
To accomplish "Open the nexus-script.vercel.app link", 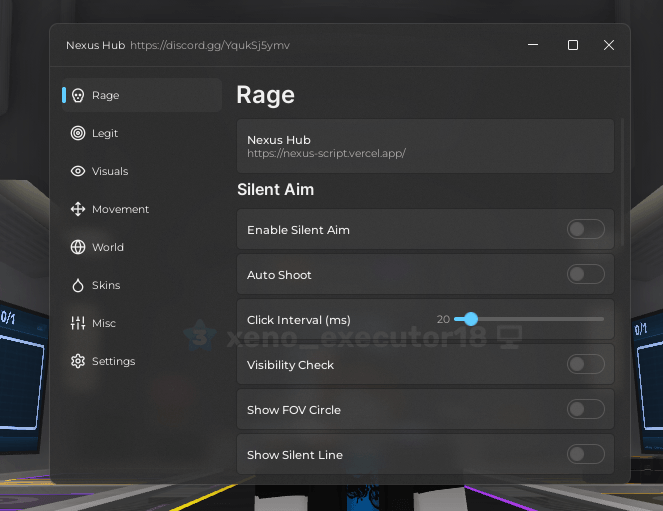I will point(326,153).
